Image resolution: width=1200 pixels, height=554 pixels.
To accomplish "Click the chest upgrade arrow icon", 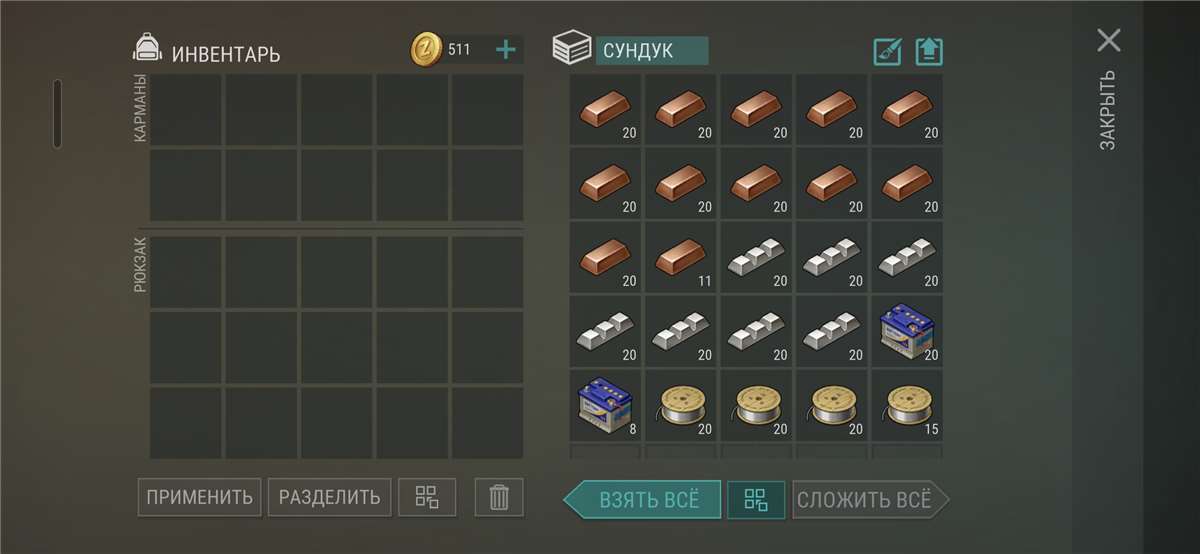I will [930, 51].
